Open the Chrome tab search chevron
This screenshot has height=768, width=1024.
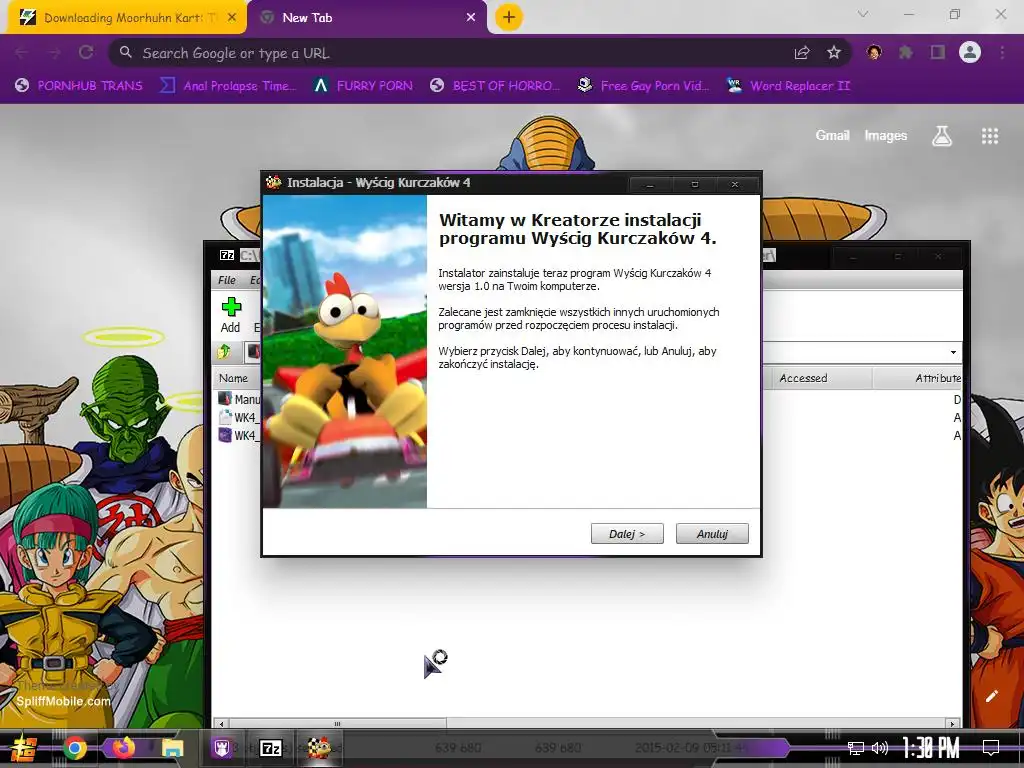[863, 14]
